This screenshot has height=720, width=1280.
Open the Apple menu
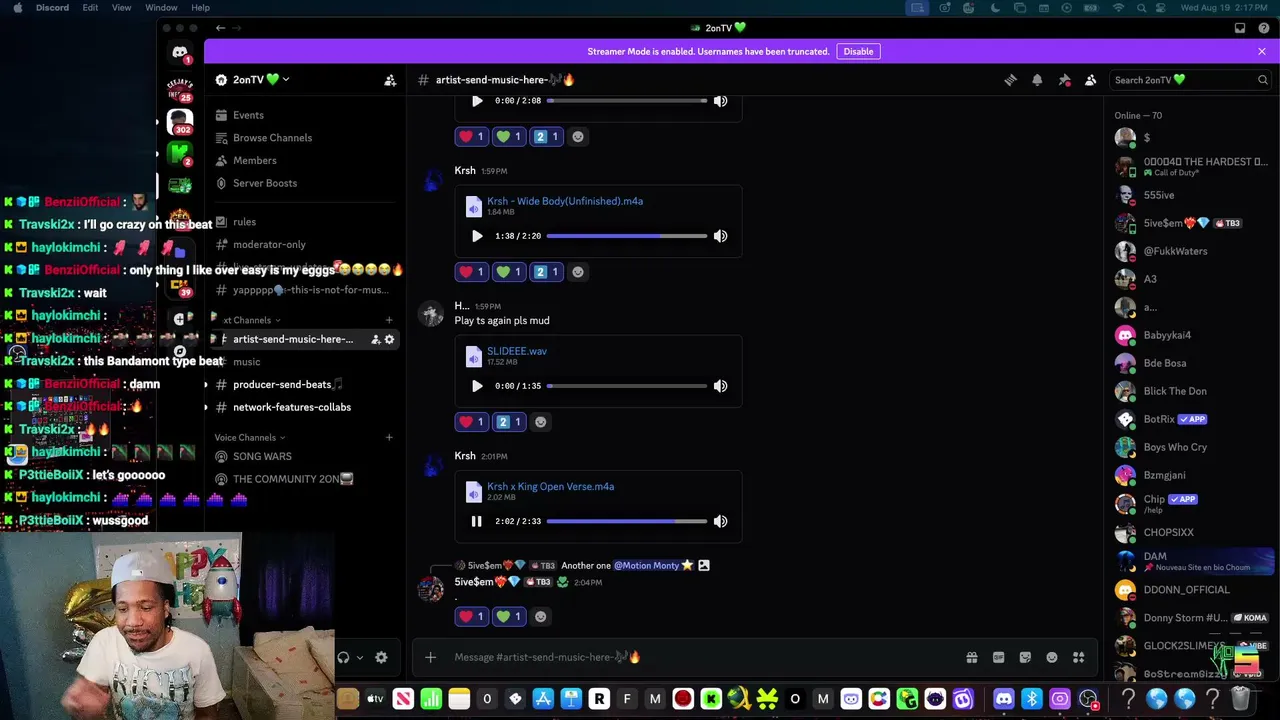[17, 8]
